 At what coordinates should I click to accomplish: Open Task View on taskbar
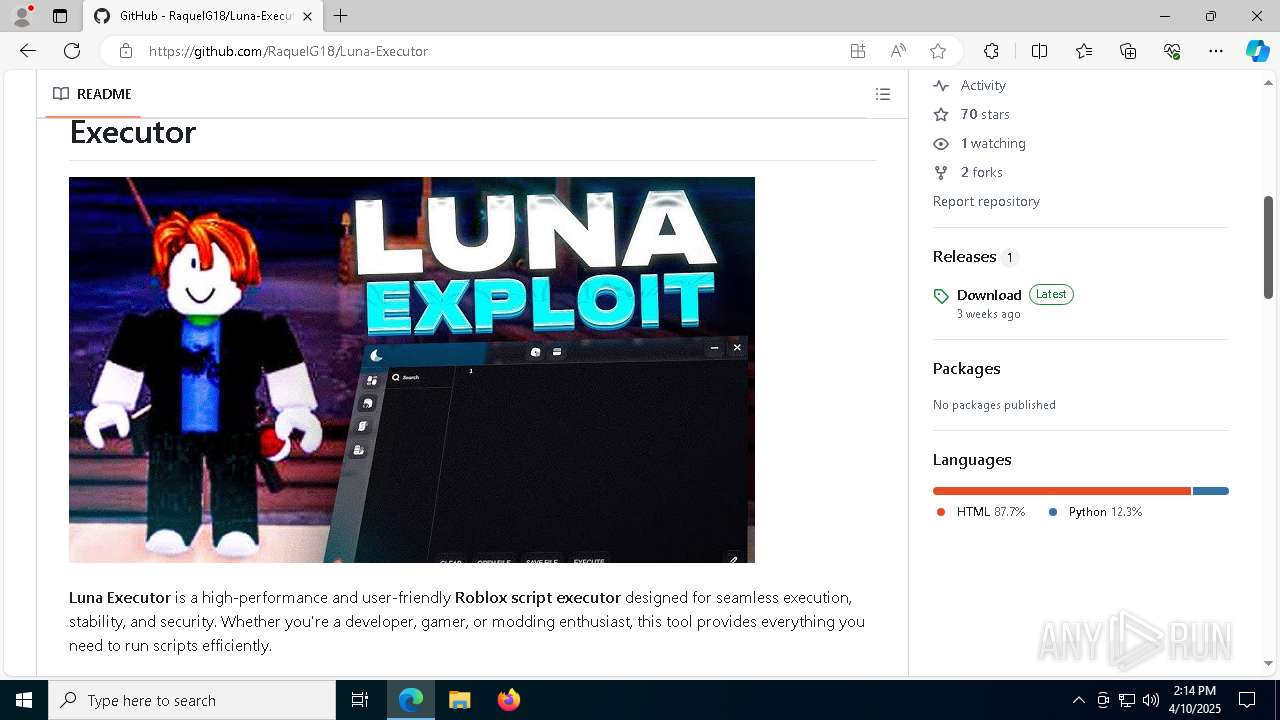[x=360, y=700]
